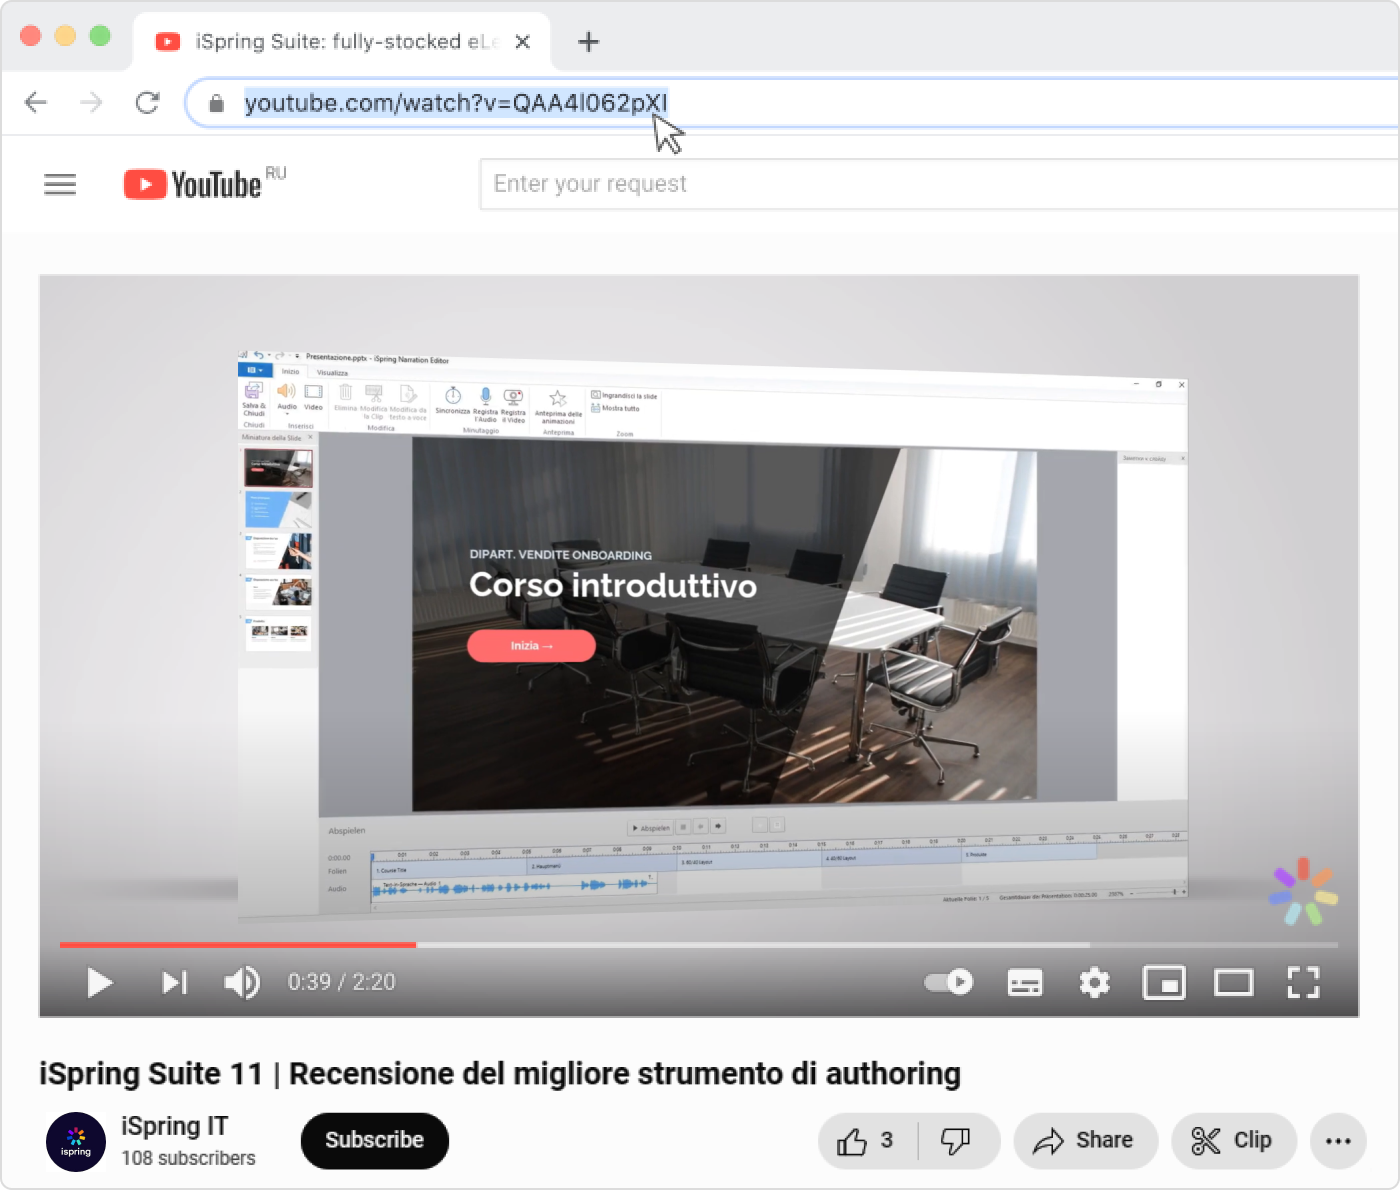Image resolution: width=1400 pixels, height=1190 pixels.
Task: Share the video
Action: pyautogui.click(x=1085, y=1141)
